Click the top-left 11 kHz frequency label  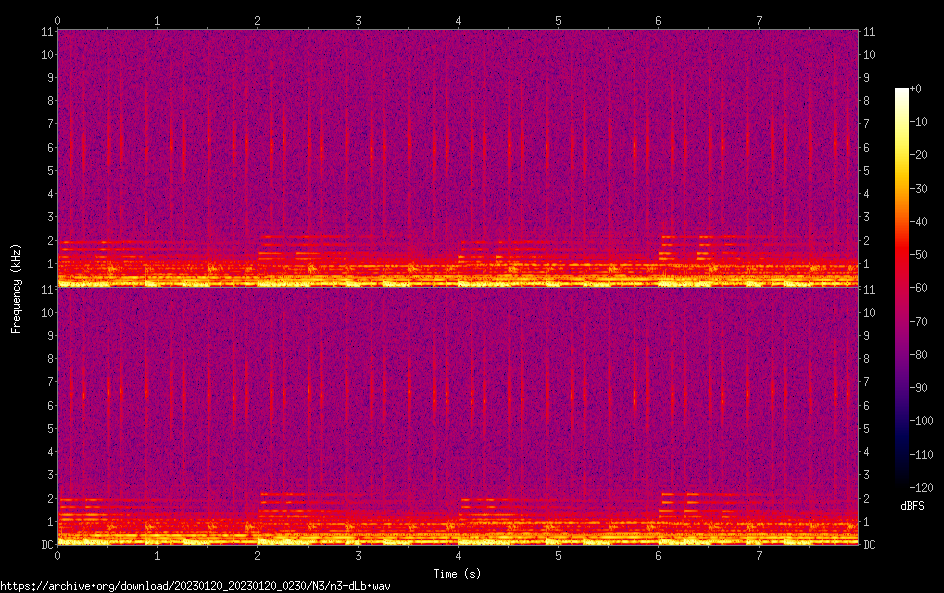pos(46,32)
